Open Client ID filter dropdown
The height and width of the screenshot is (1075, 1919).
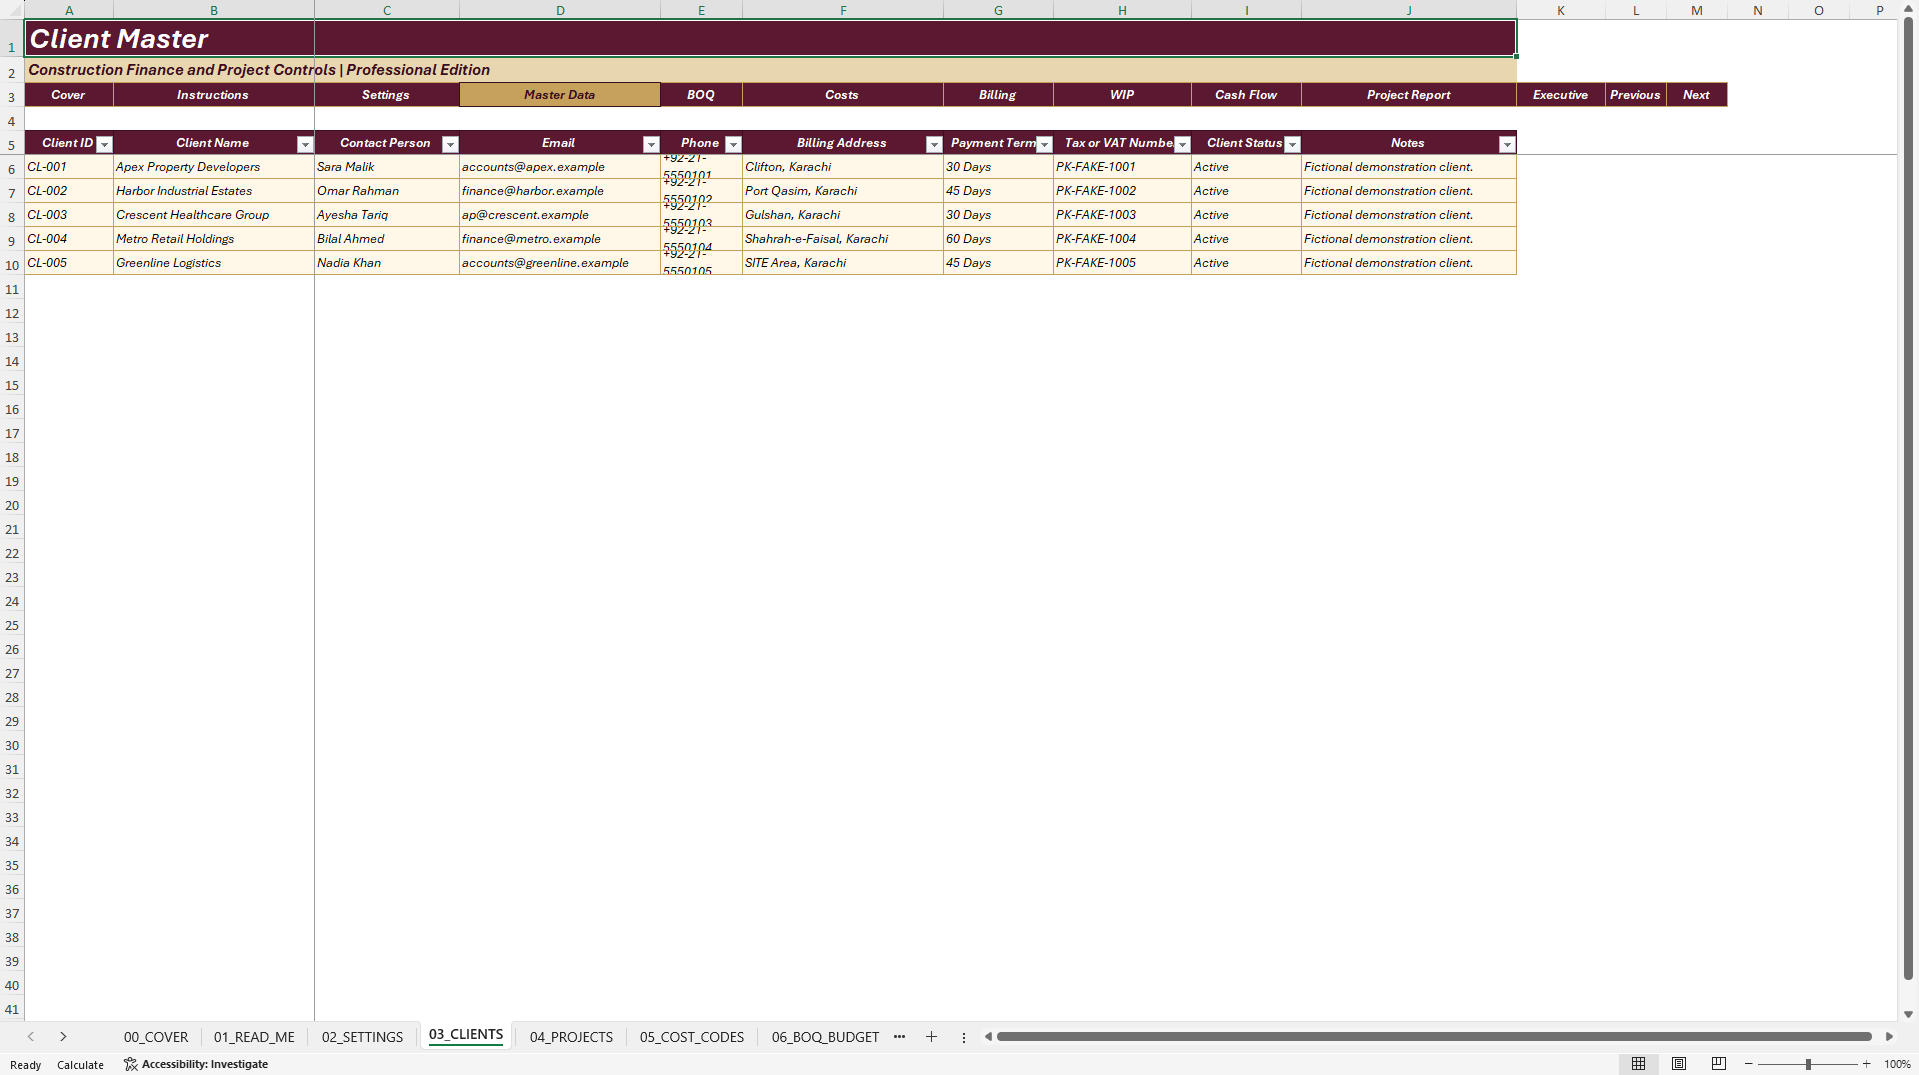[x=104, y=144]
